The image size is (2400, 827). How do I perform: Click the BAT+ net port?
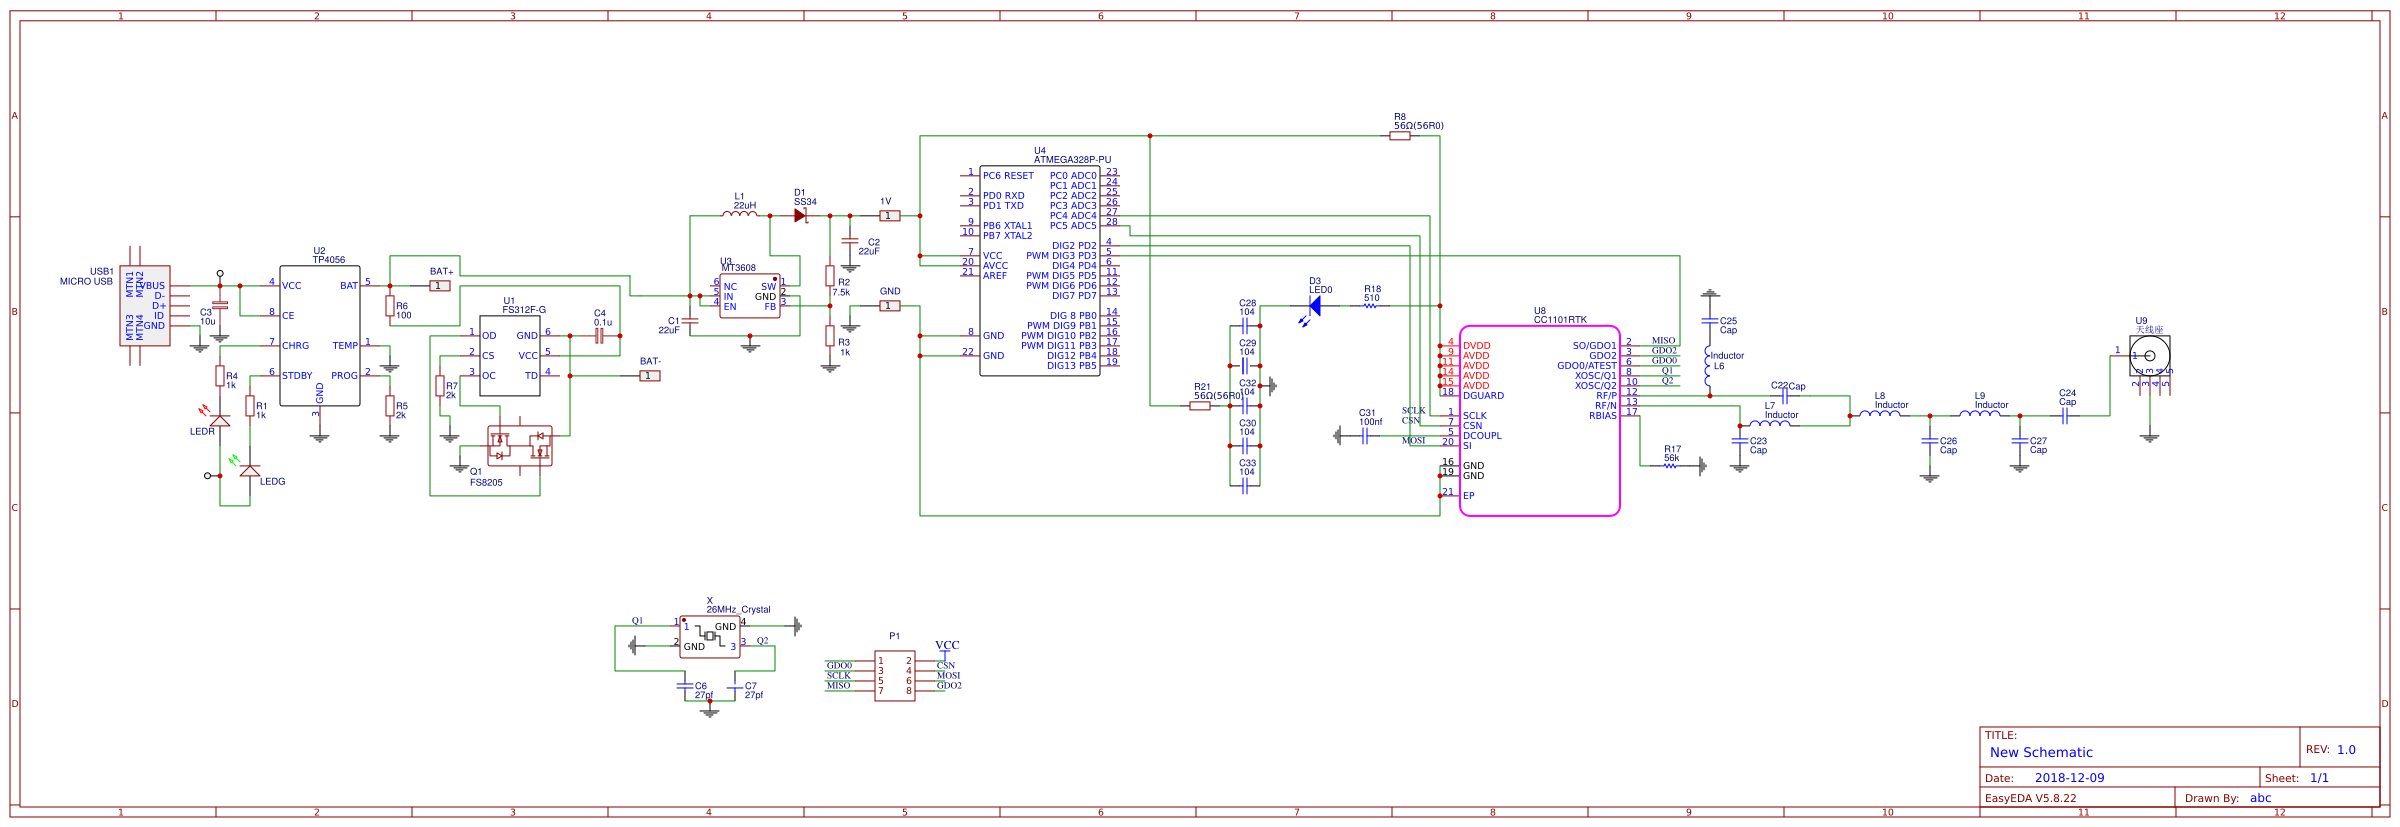pyautogui.click(x=439, y=286)
